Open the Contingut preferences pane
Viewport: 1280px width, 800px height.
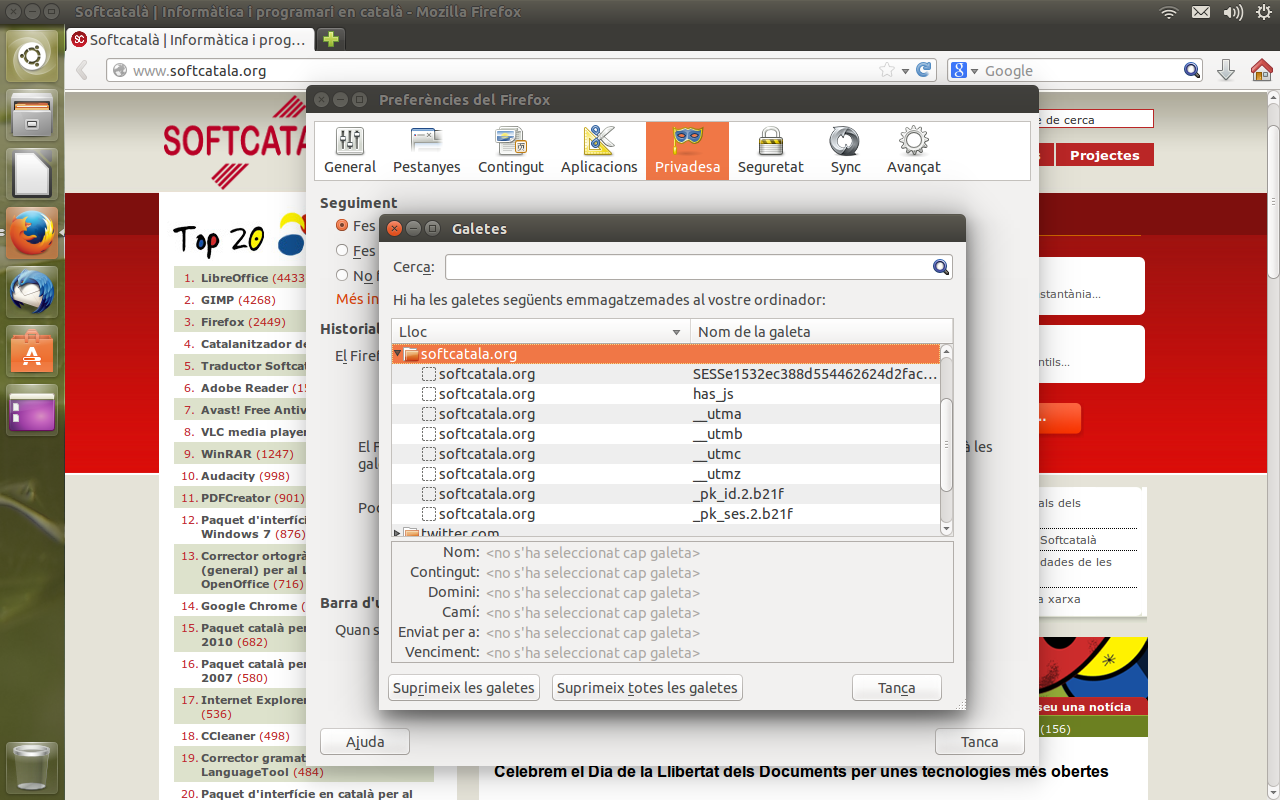[x=511, y=151]
